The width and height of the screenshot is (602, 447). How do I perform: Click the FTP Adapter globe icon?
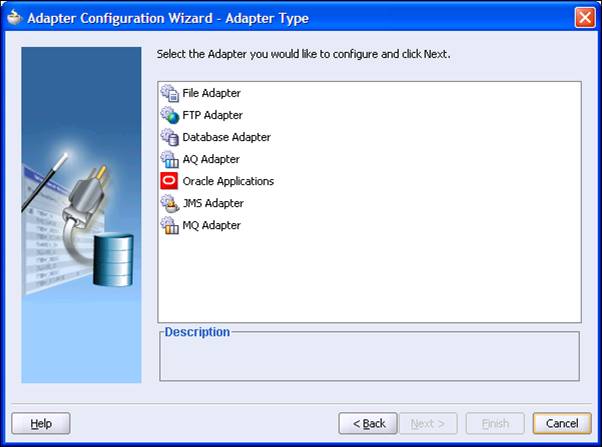169,115
